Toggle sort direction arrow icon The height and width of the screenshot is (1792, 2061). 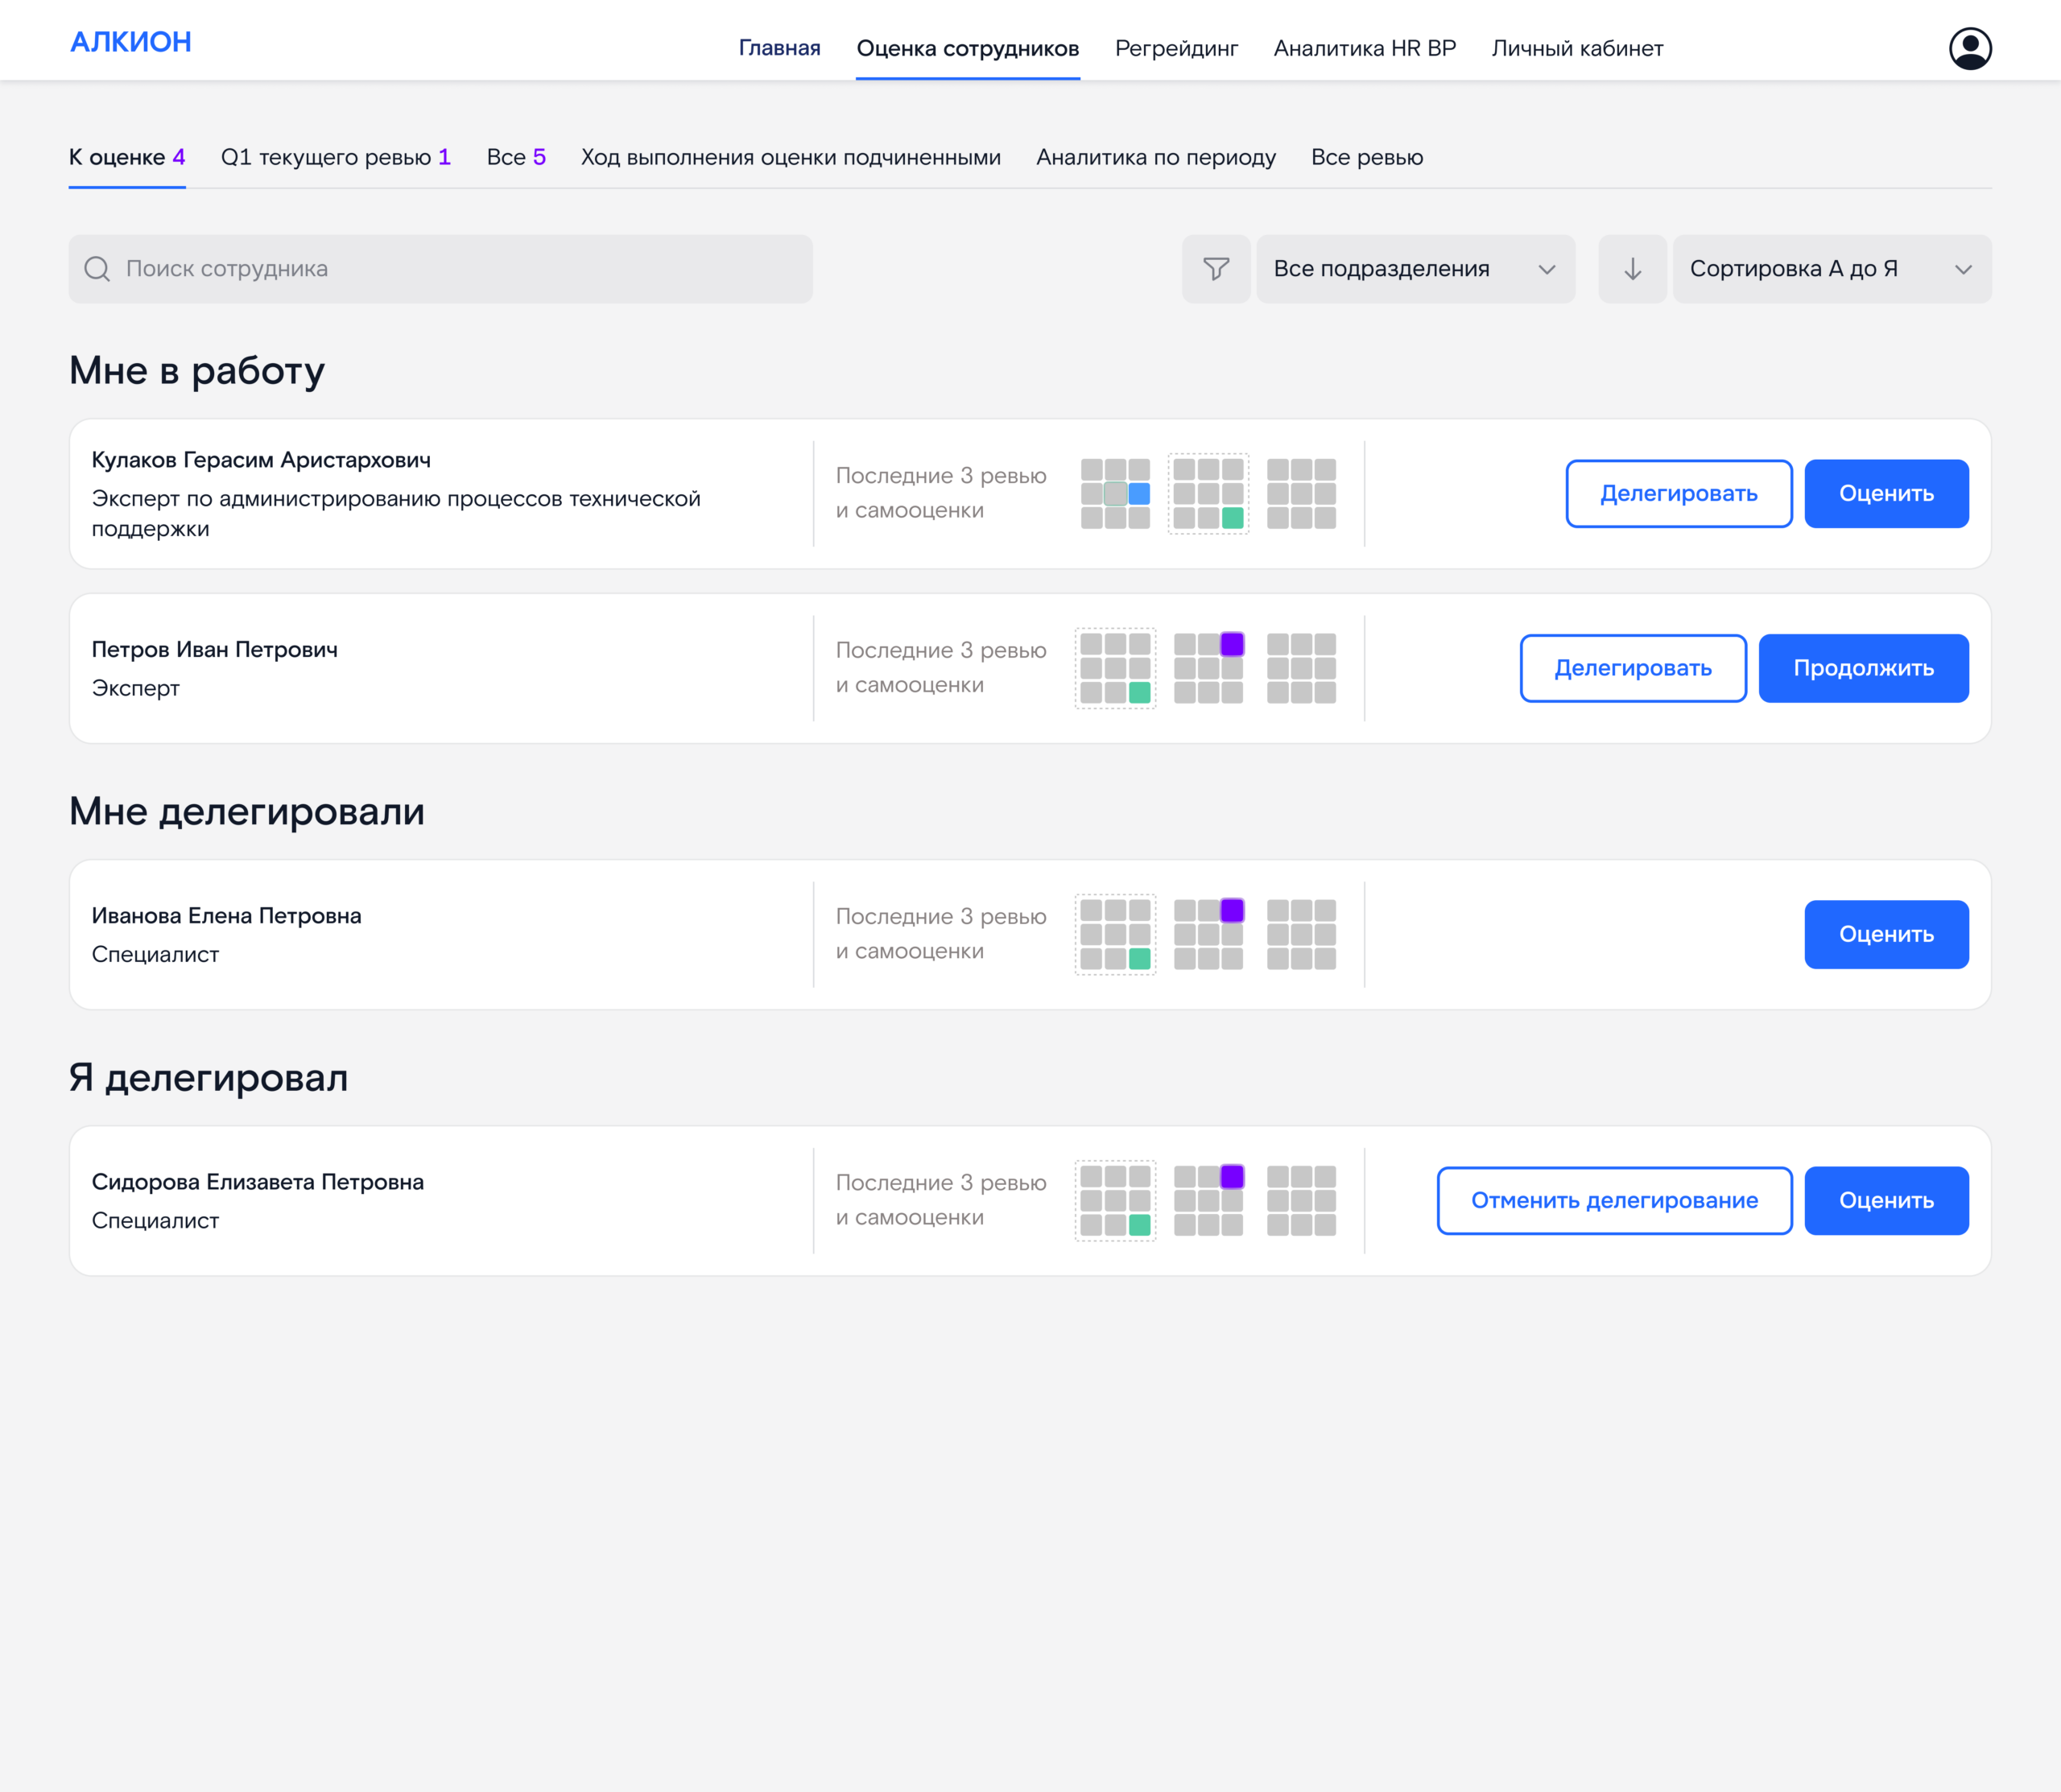tap(1632, 269)
